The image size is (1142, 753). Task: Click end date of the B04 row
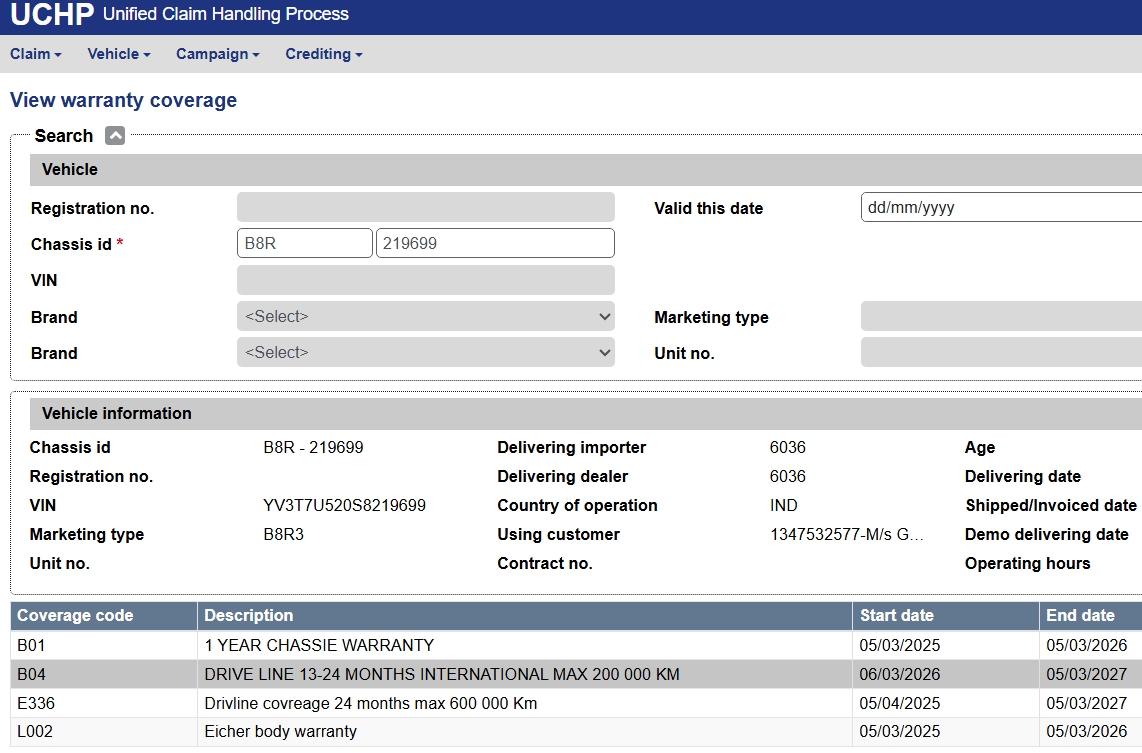(1087, 674)
